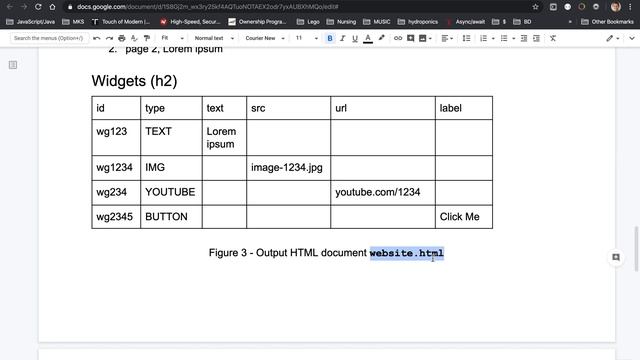
Task: Reload the page
Action: coord(38,7)
